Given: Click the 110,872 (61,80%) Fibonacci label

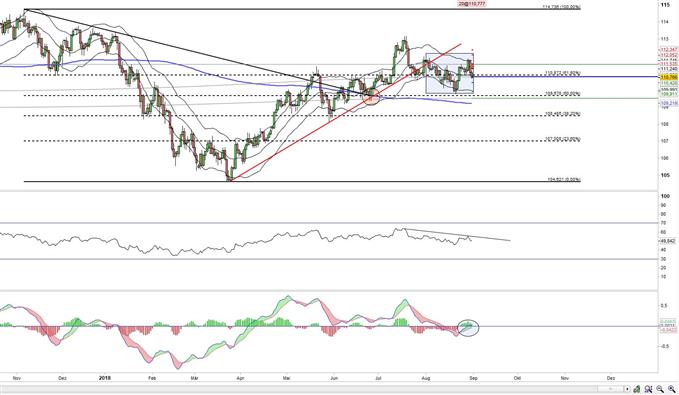Looking at the screenshot, I should [x=562, y=73].
